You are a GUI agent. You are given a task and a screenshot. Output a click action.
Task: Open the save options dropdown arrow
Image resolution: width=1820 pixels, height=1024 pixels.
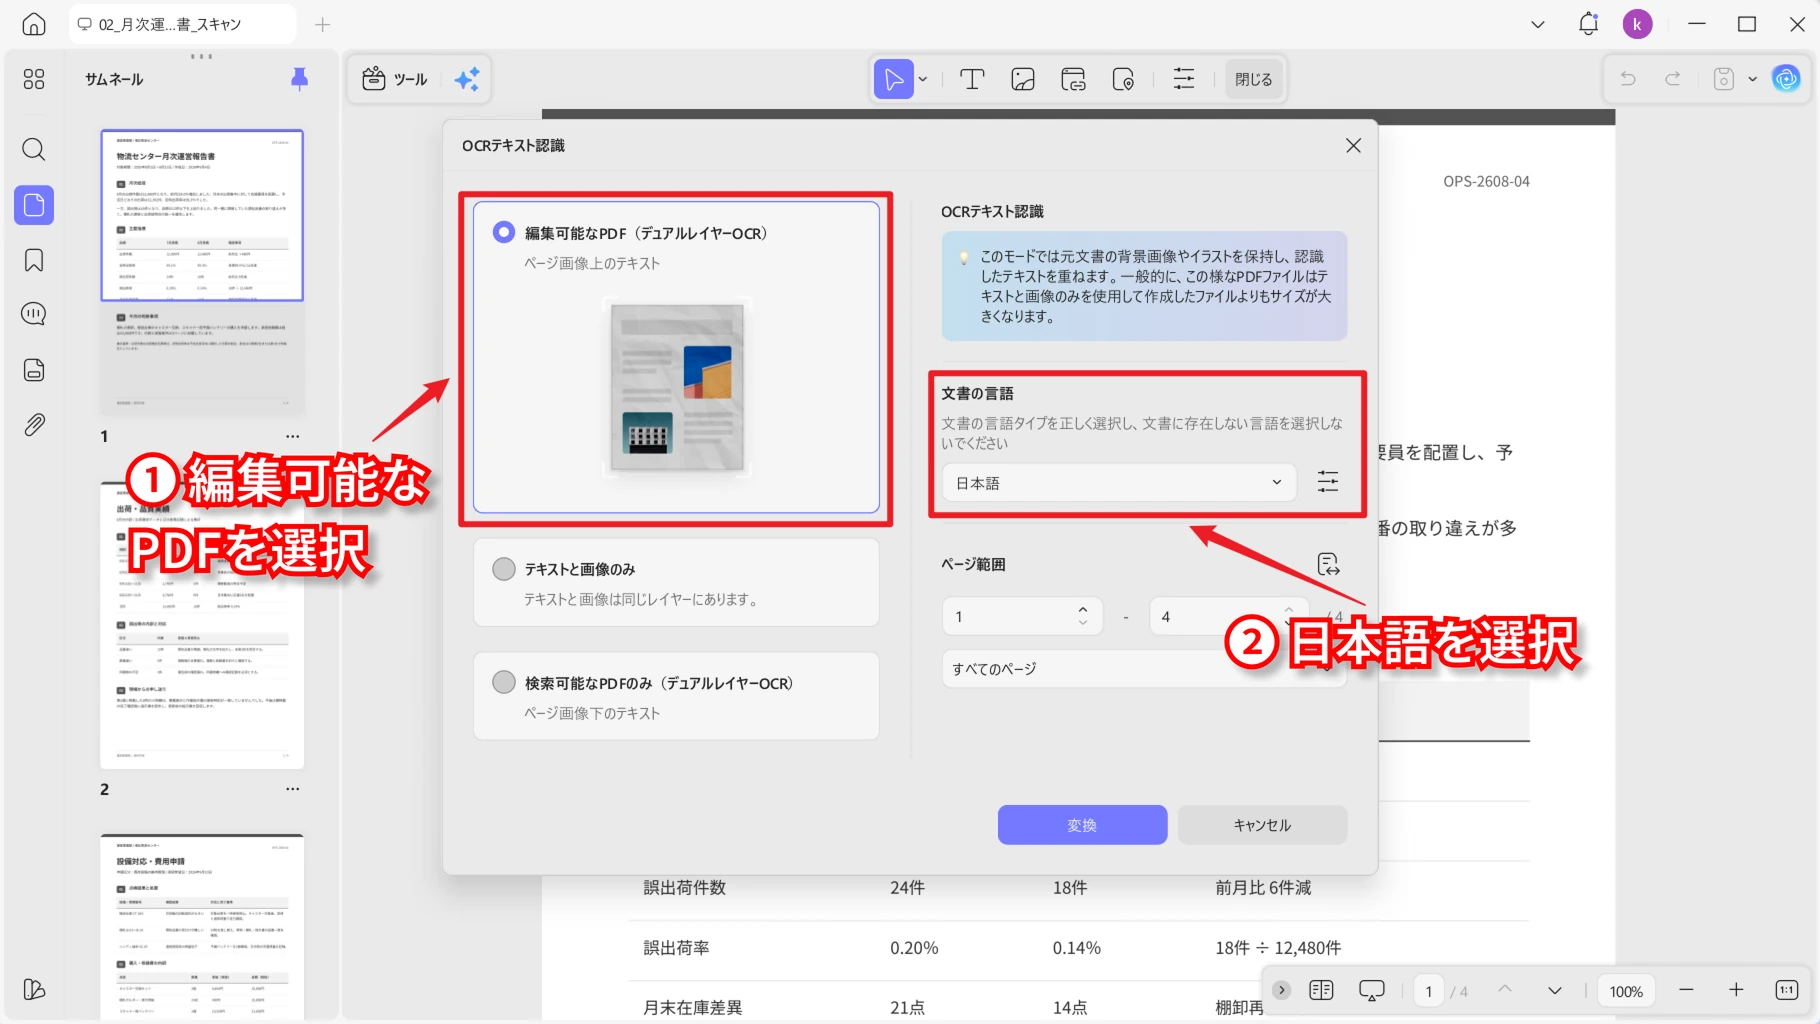(x=1752, y=79)
